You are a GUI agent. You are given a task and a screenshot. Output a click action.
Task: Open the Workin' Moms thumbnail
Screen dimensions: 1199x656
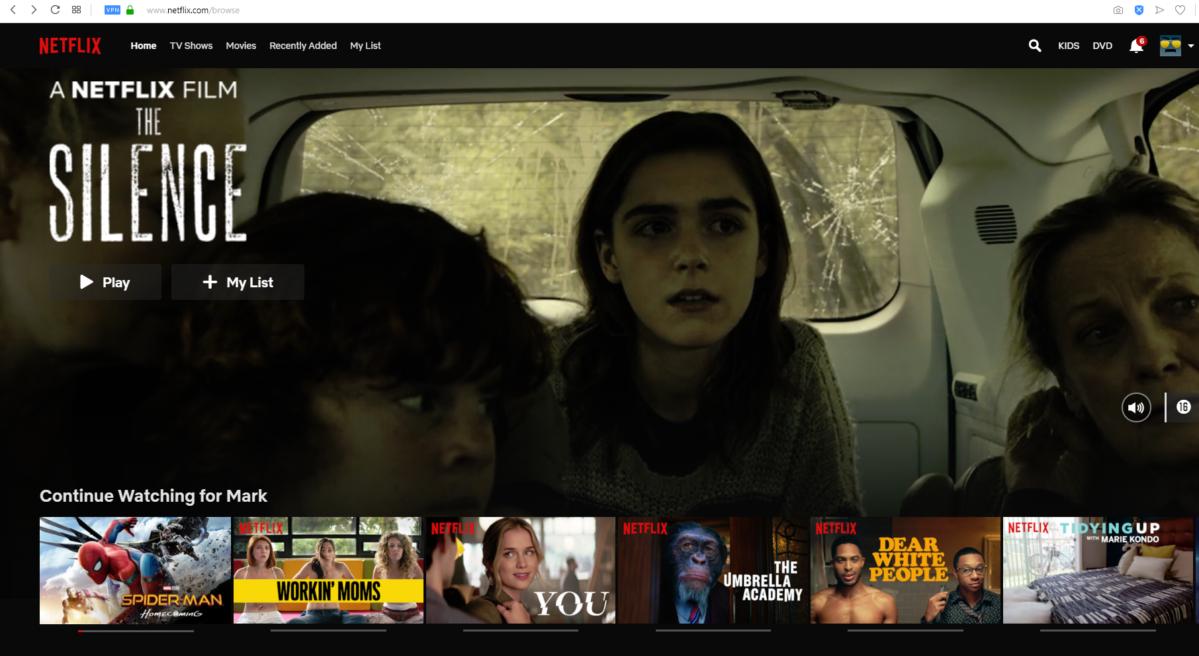pos(328,570)
